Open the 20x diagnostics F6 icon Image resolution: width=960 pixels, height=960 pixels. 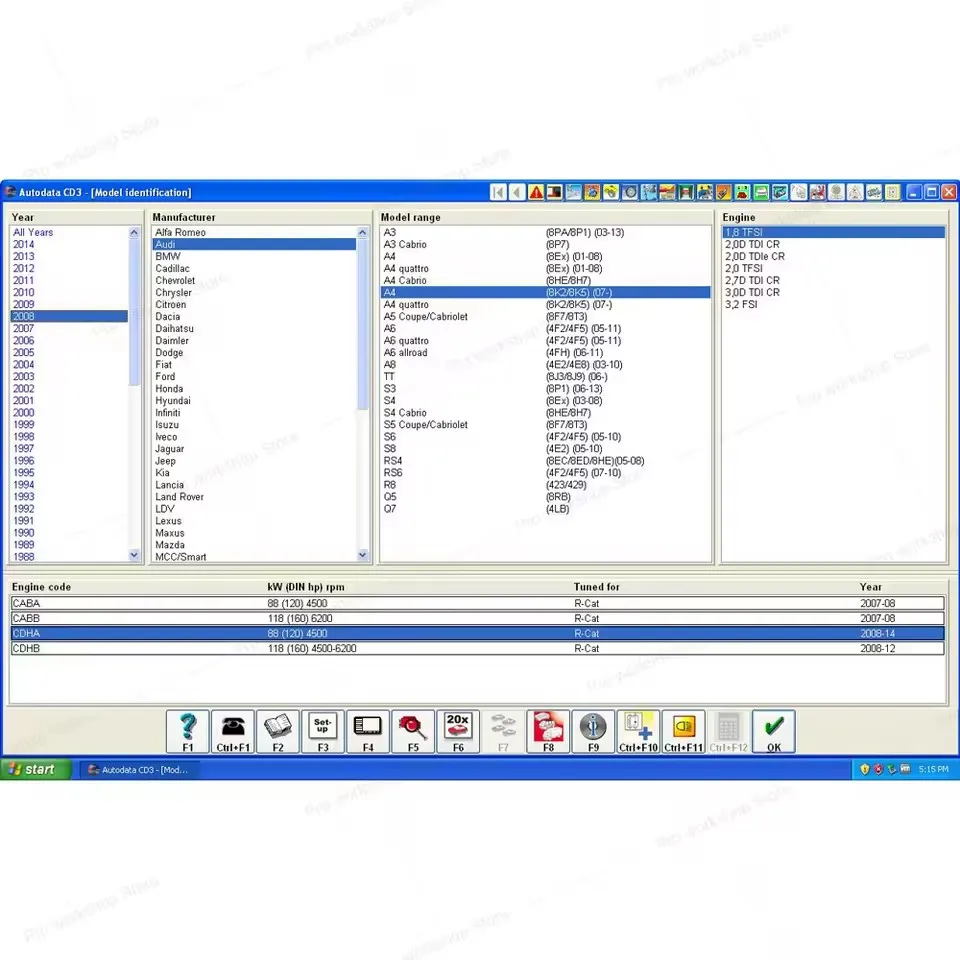click(457, 730)
